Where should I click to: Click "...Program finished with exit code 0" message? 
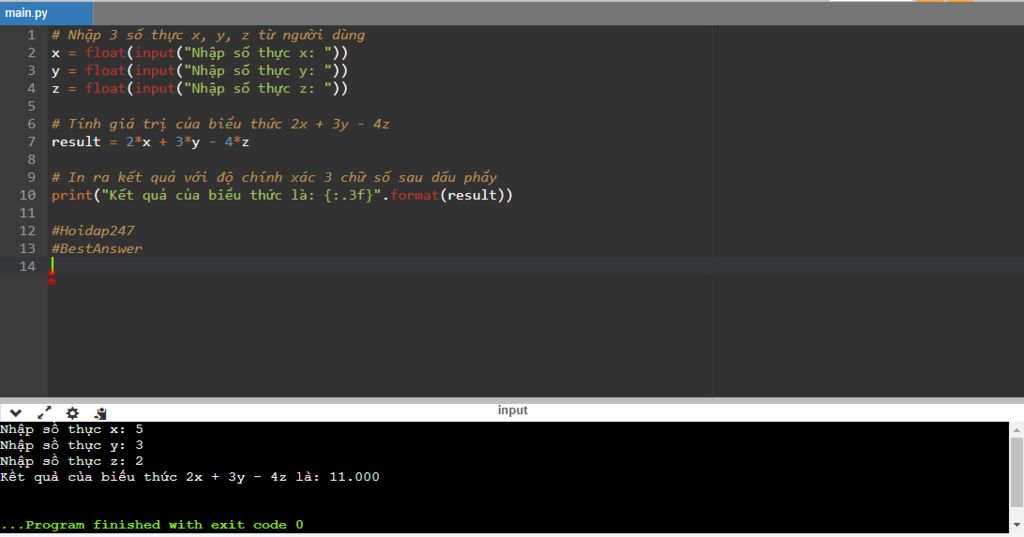point(152,525)
